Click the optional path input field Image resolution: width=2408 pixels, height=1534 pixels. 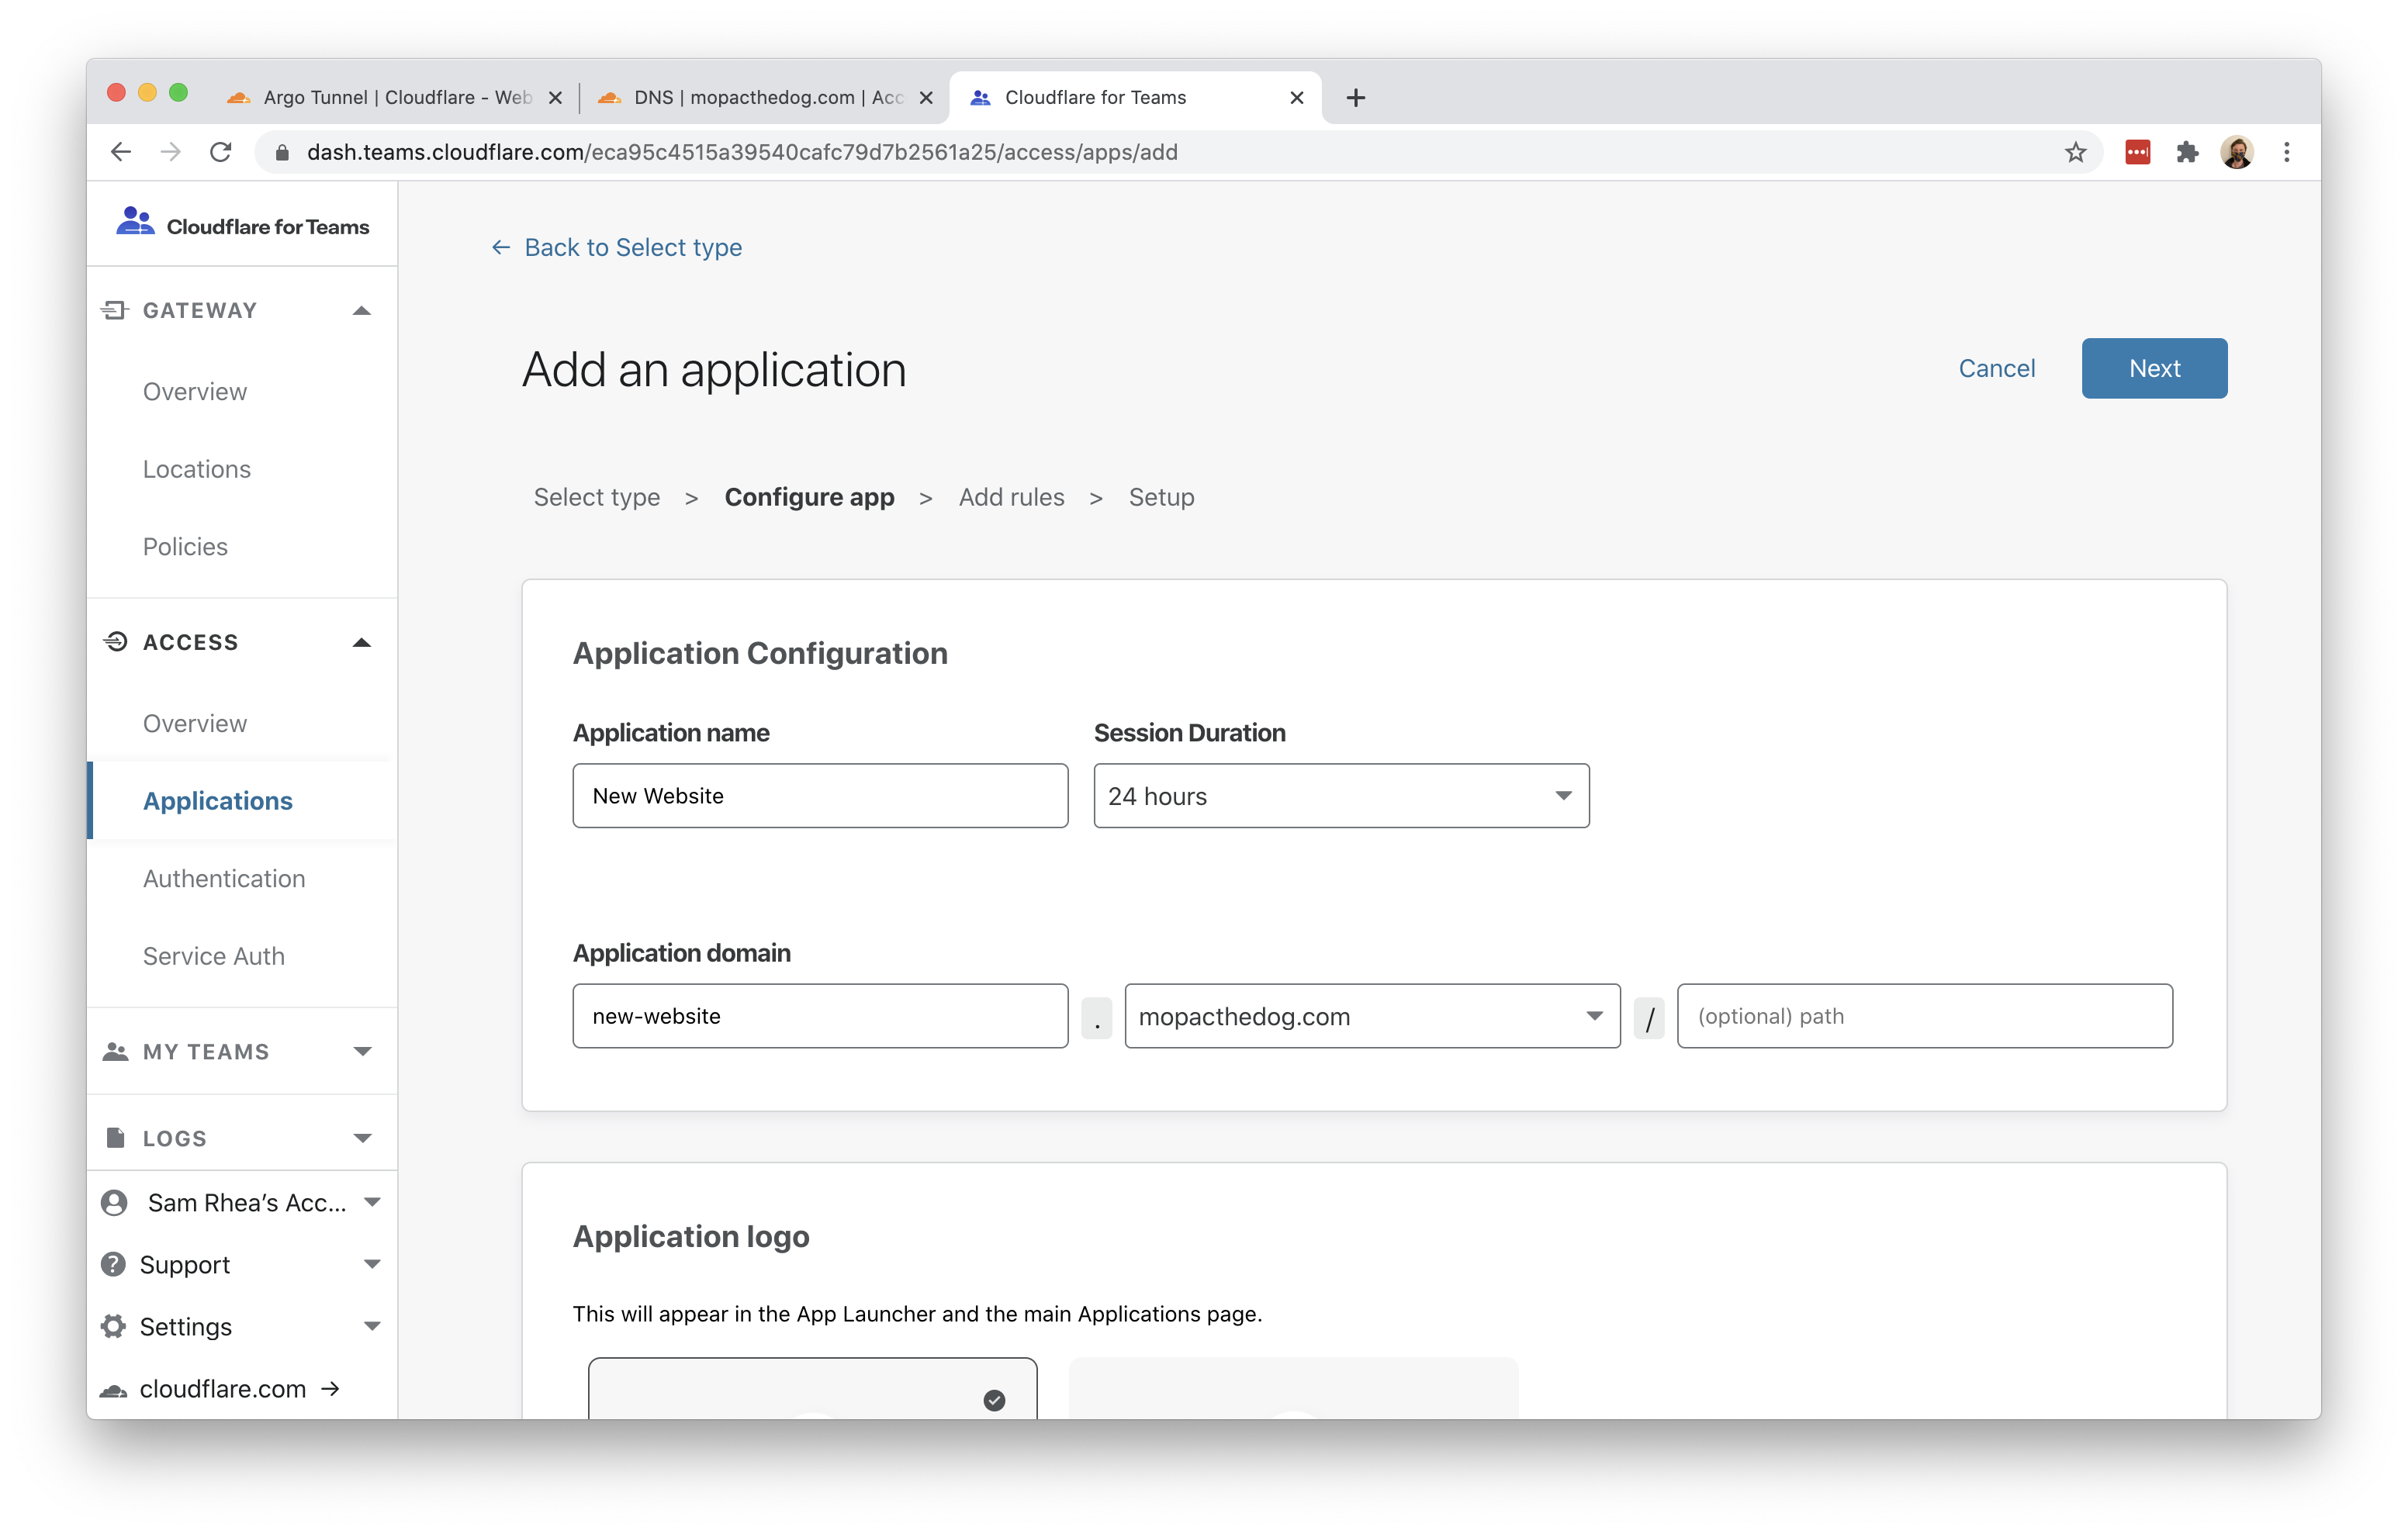tap(1925, 1016)
